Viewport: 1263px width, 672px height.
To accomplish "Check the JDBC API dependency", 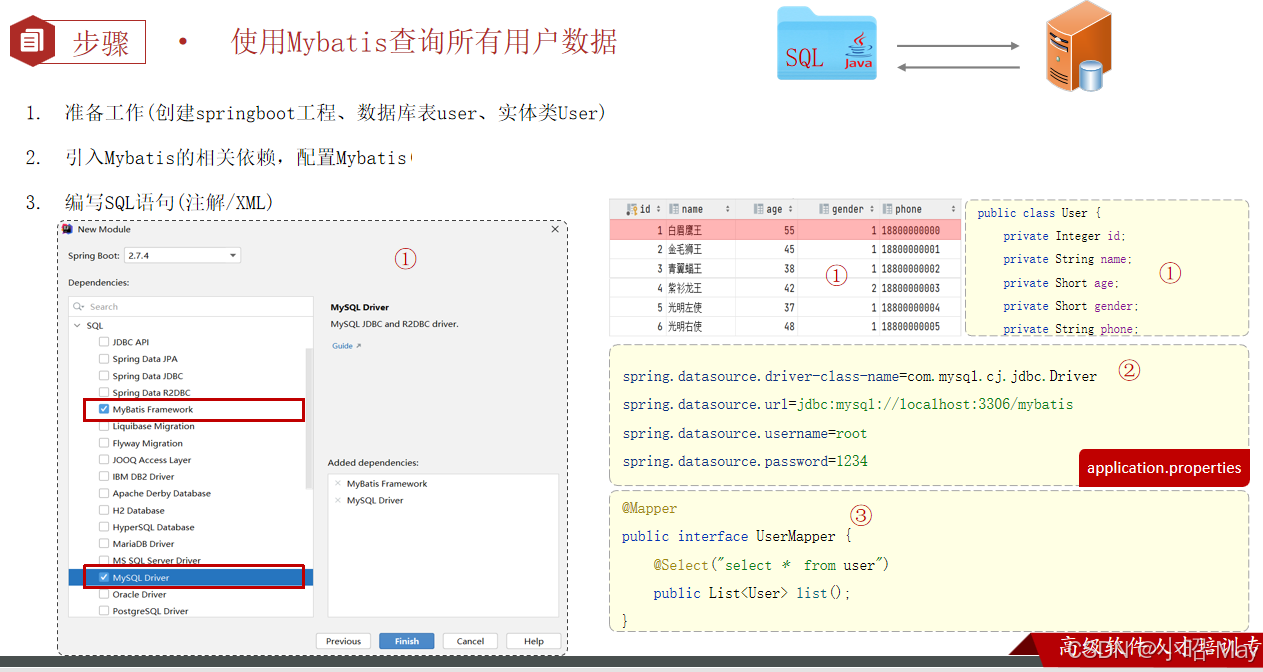I will coord(104,342).
